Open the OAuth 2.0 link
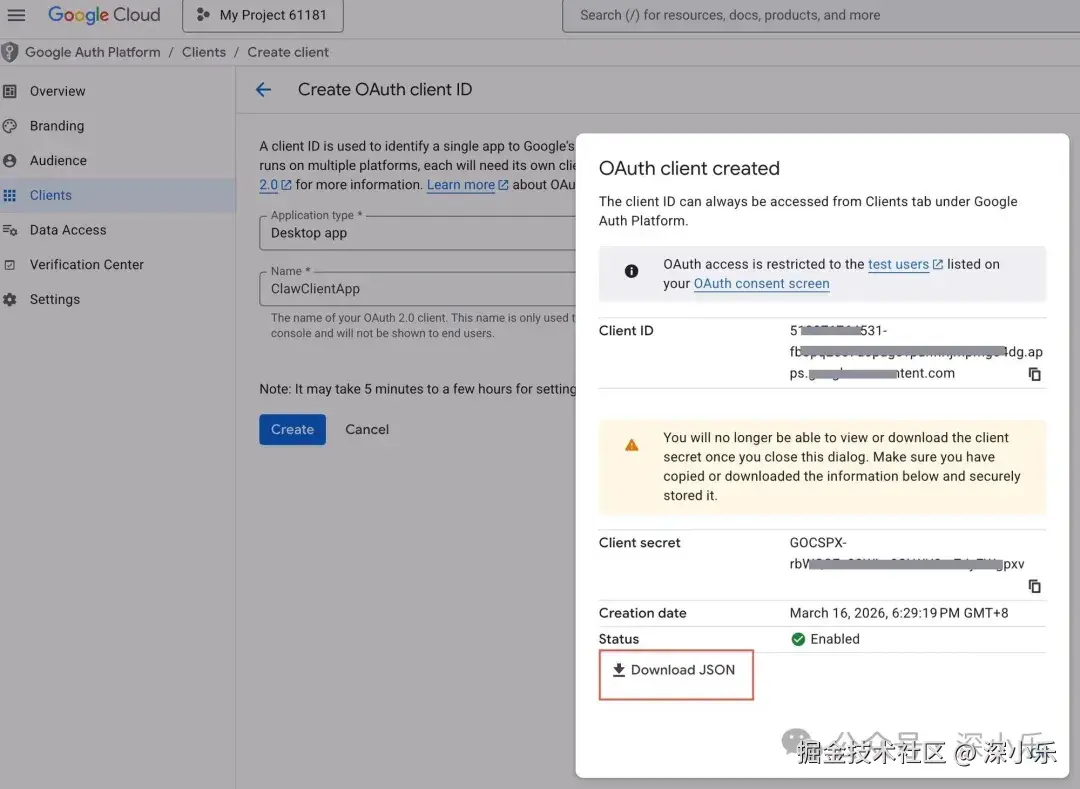1080x789 pixels. coord(275,185)
